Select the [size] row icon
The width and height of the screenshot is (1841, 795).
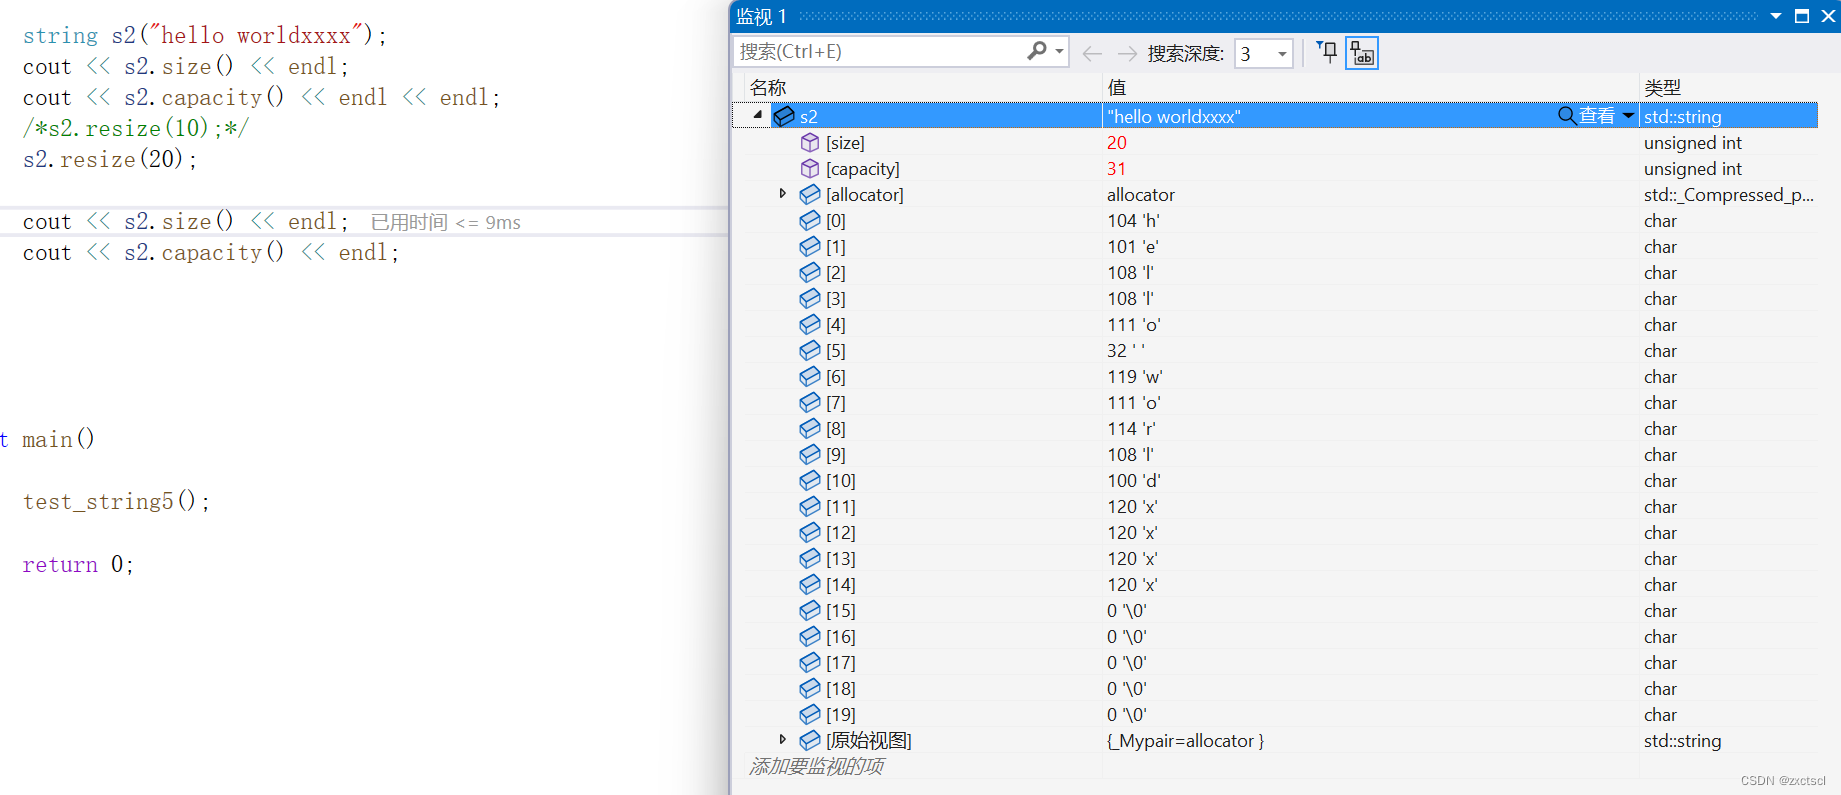point(810,142)
